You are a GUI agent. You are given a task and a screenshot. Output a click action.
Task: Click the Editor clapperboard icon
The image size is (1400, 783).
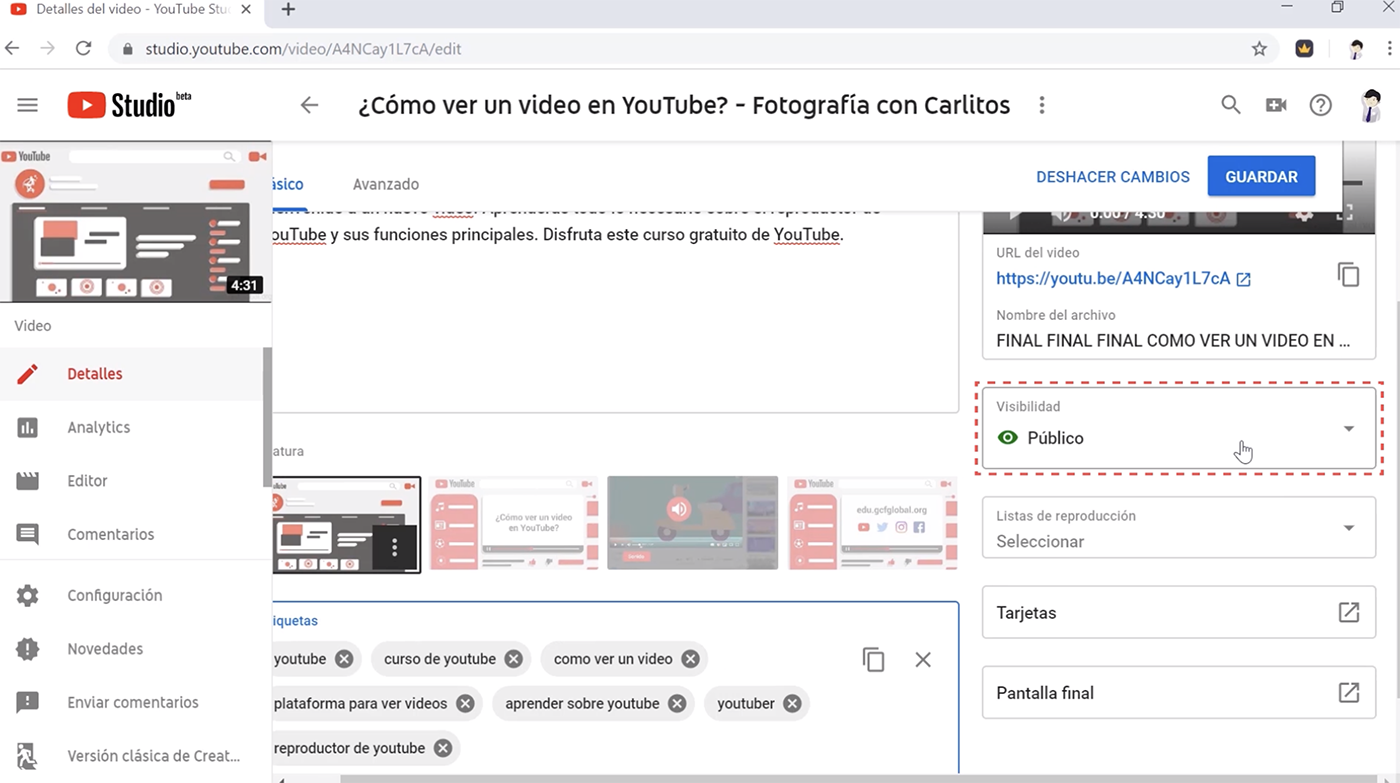(x=27, y=481)
